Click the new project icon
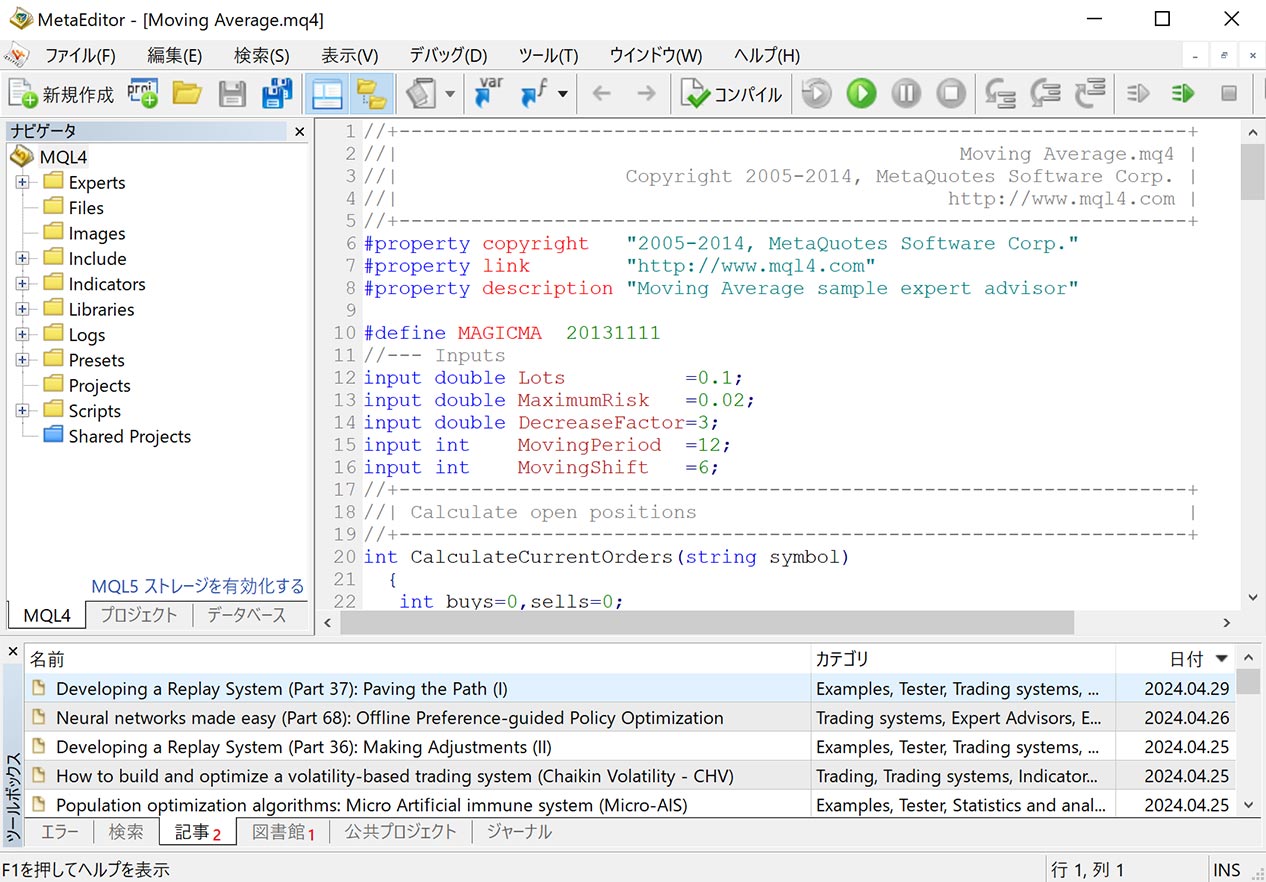 coord(143,94)
